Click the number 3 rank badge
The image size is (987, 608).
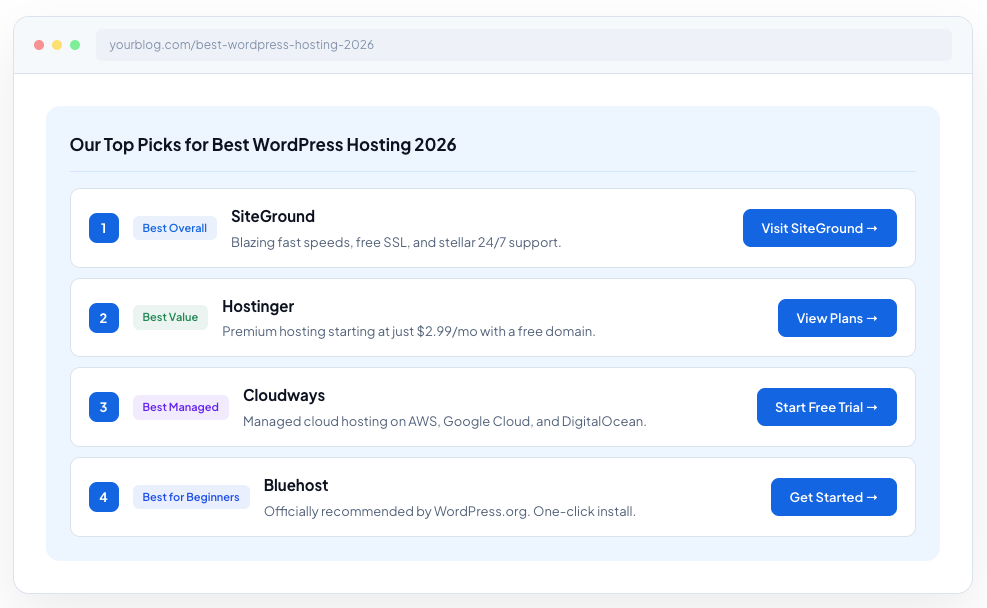click(104, 407)
